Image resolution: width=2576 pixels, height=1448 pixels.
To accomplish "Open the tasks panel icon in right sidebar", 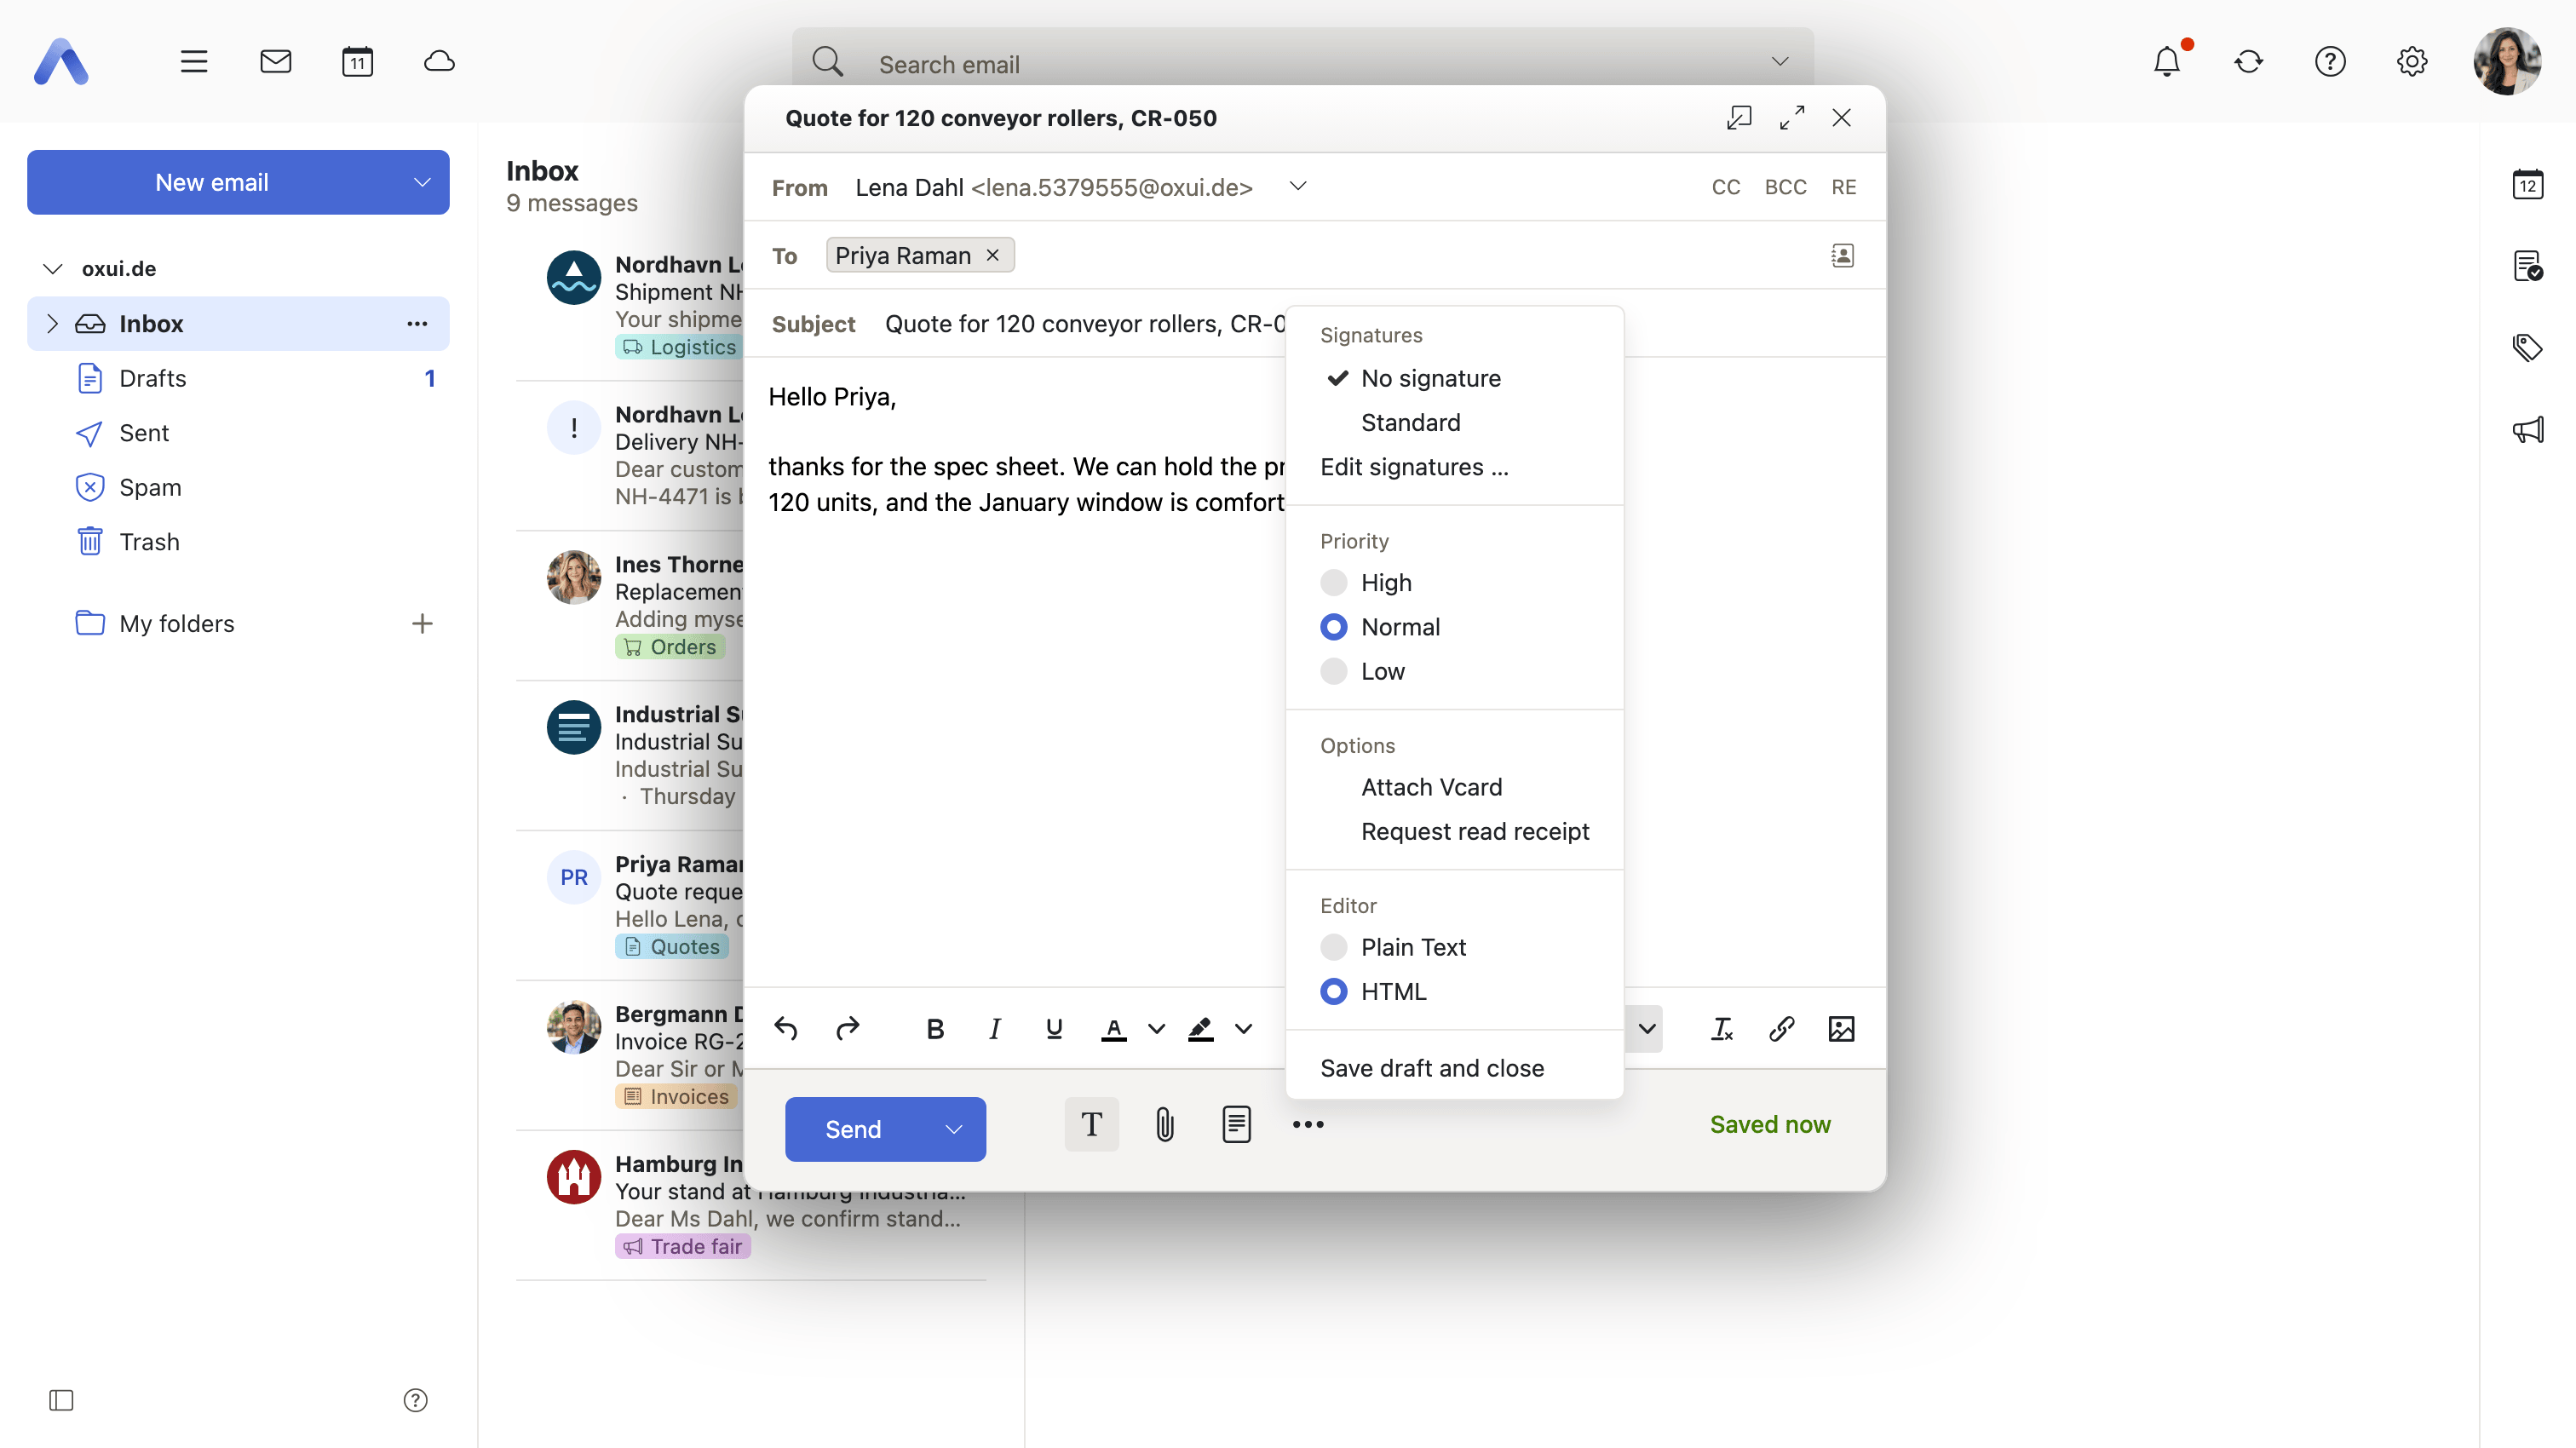I will (x=2528, y=266).
